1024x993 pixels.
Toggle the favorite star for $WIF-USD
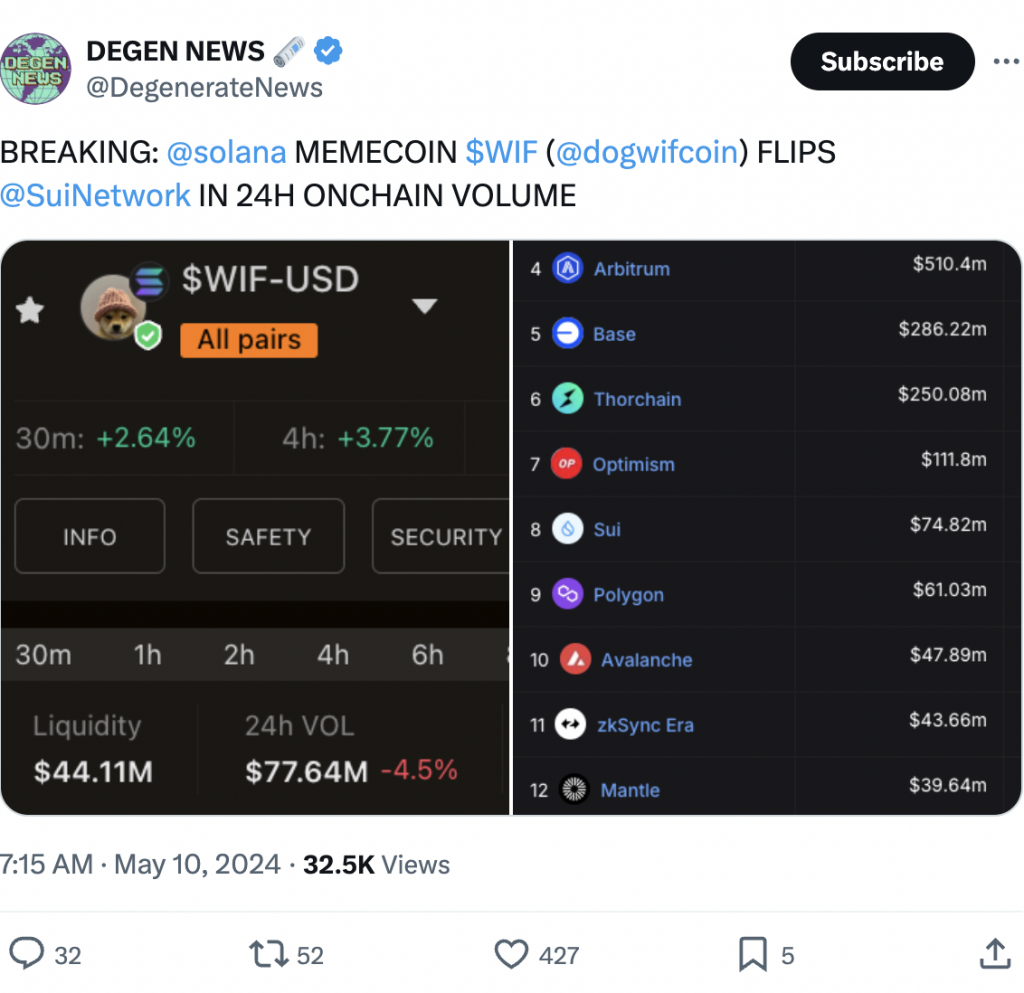coord(30,311)
